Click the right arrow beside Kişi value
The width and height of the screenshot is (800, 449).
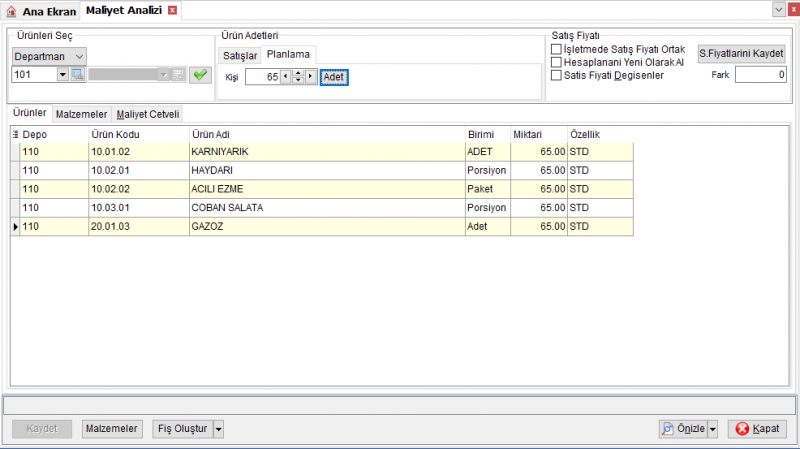(310, 77)
